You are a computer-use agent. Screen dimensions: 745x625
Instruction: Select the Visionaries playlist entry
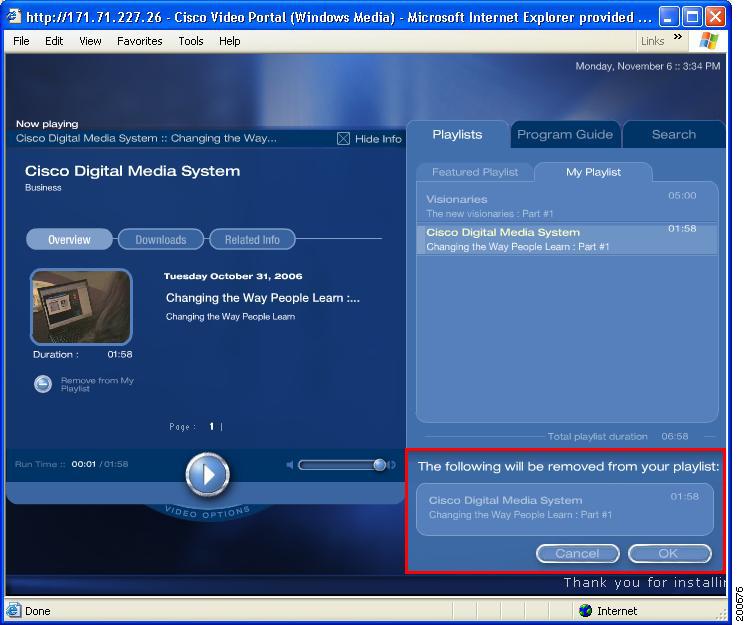coord(566,206)
